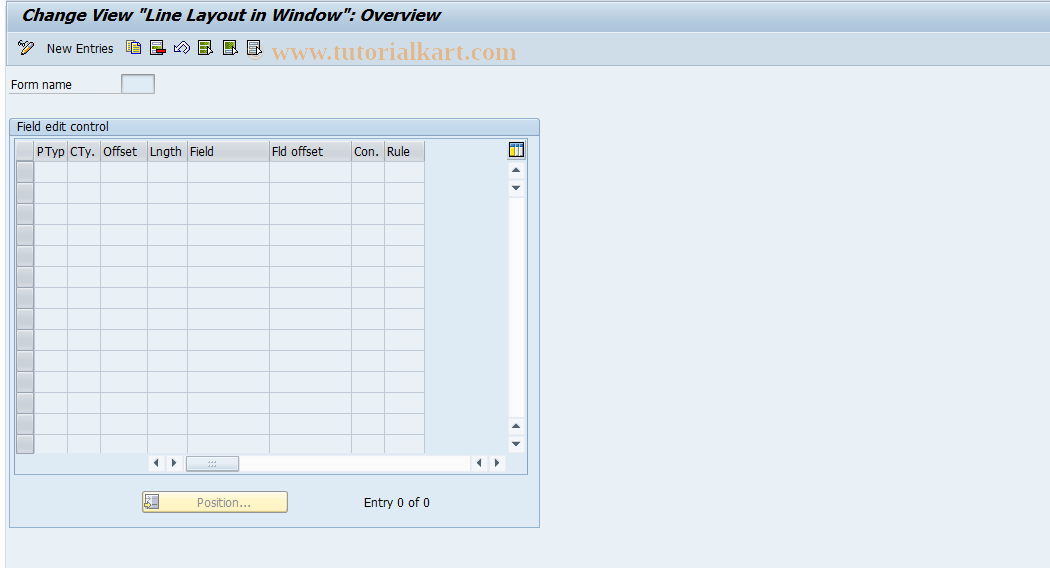This screenshot has height=568, width=1050.
Task: Click the right arrow next to the left-end arrow
Action: click(x=173, y=463)
